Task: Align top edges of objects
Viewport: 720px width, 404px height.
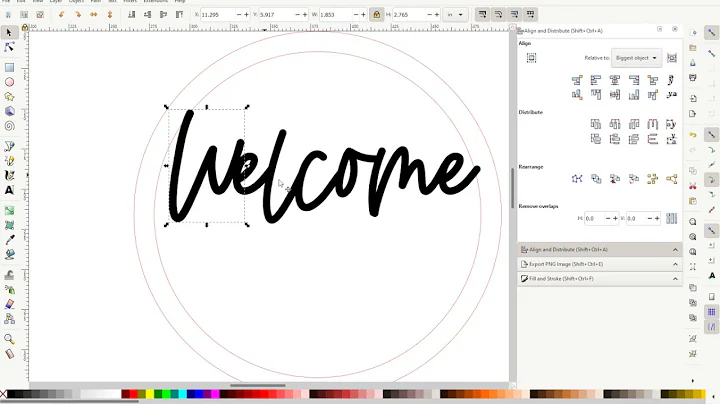Action: click(596, 95)
